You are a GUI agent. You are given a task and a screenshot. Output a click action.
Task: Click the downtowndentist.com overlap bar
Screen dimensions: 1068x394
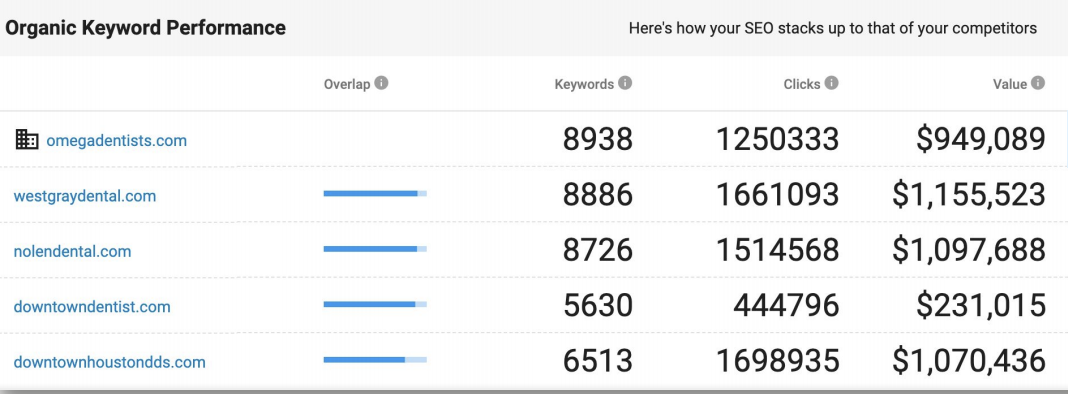(x=375, y=304)
